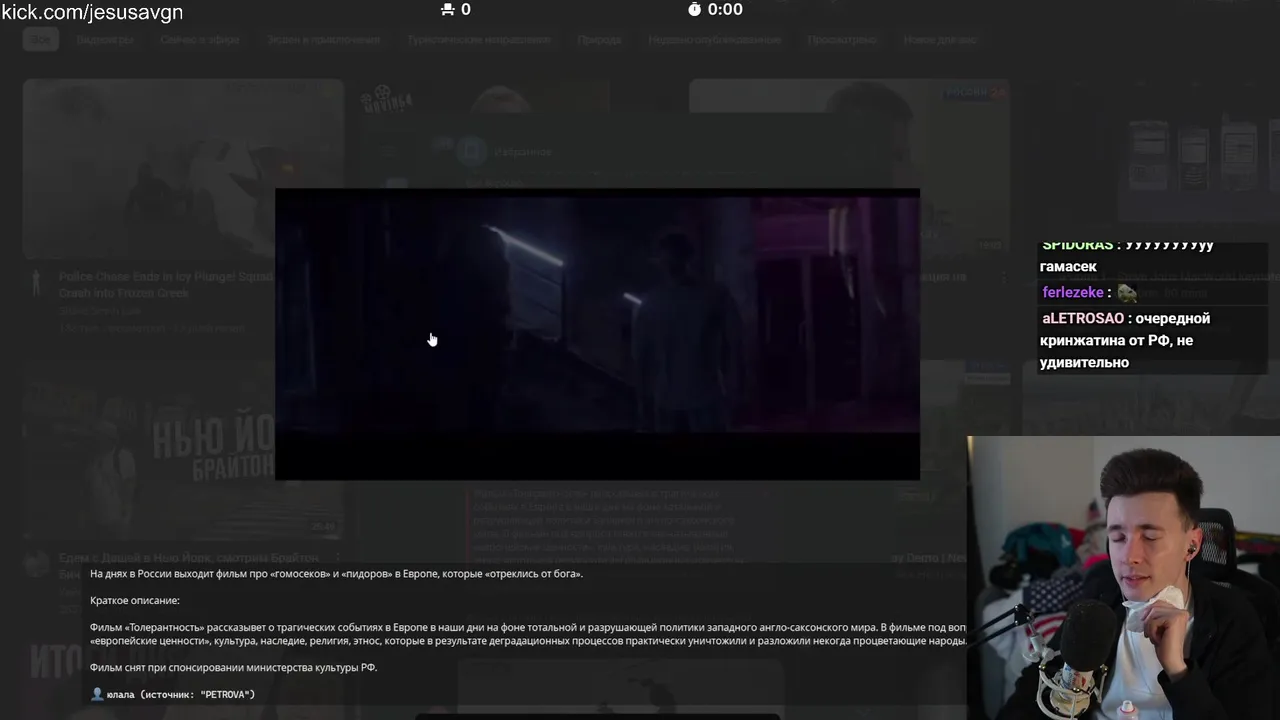Click the stream timer stopwatch icon
Screen dimensions: 1280x720
tap(694, 9)
